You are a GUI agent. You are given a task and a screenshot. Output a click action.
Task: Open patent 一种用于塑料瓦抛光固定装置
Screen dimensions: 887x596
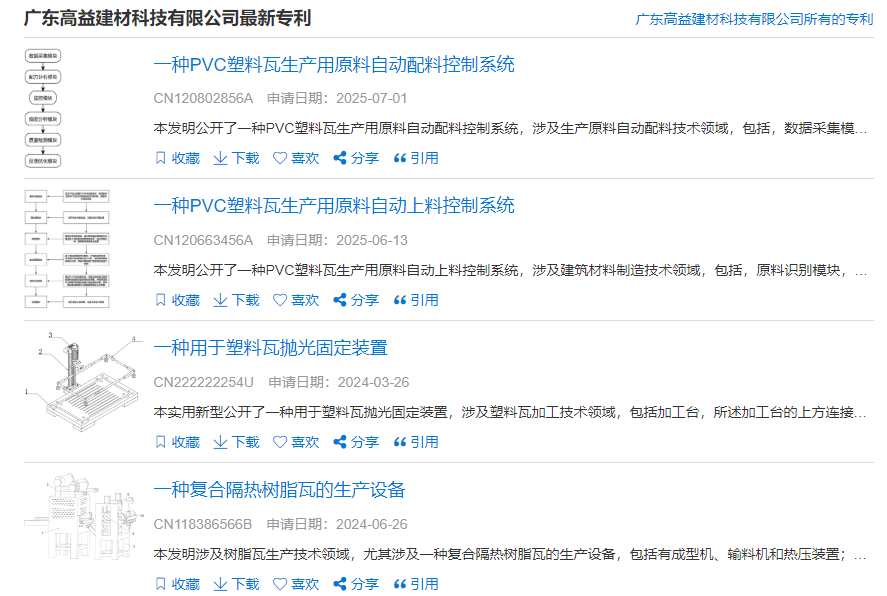click(272, 348)
